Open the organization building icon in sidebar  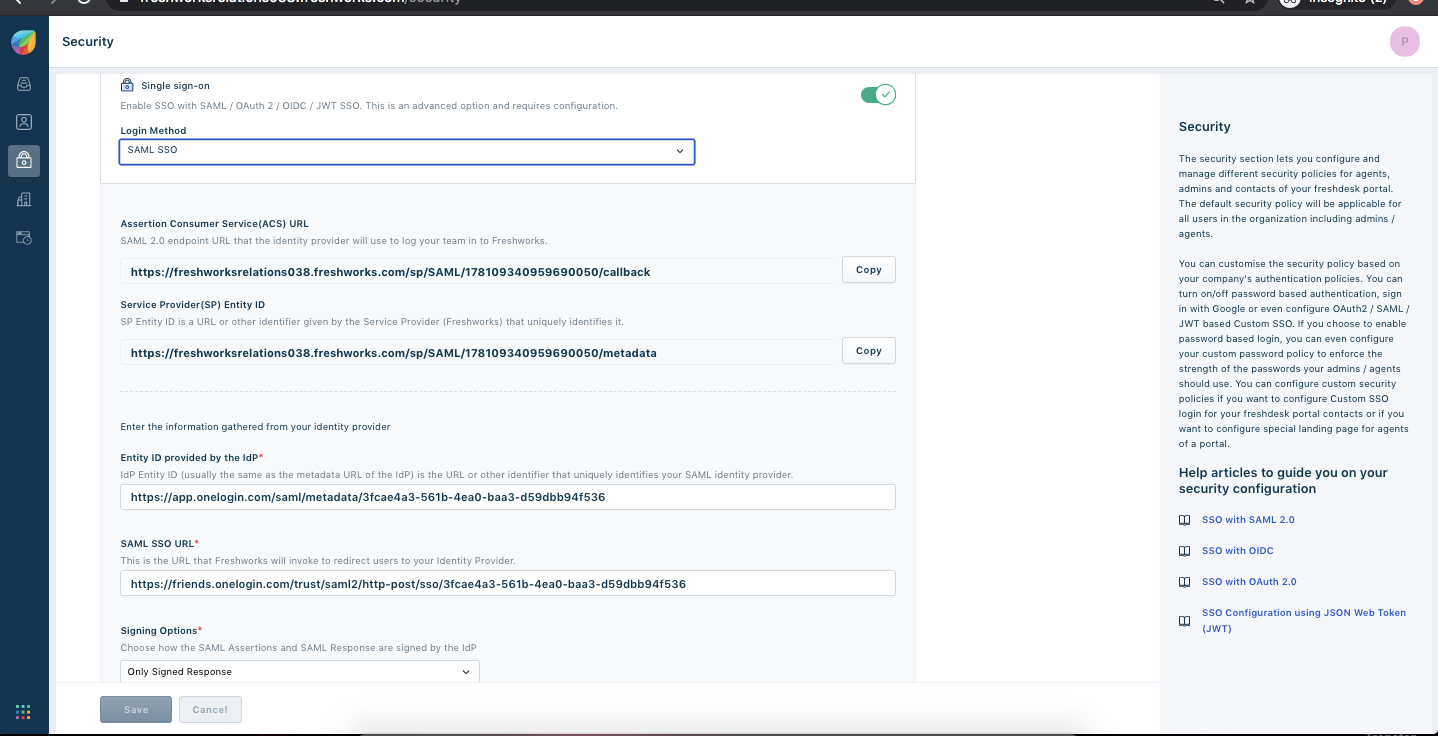24,199
